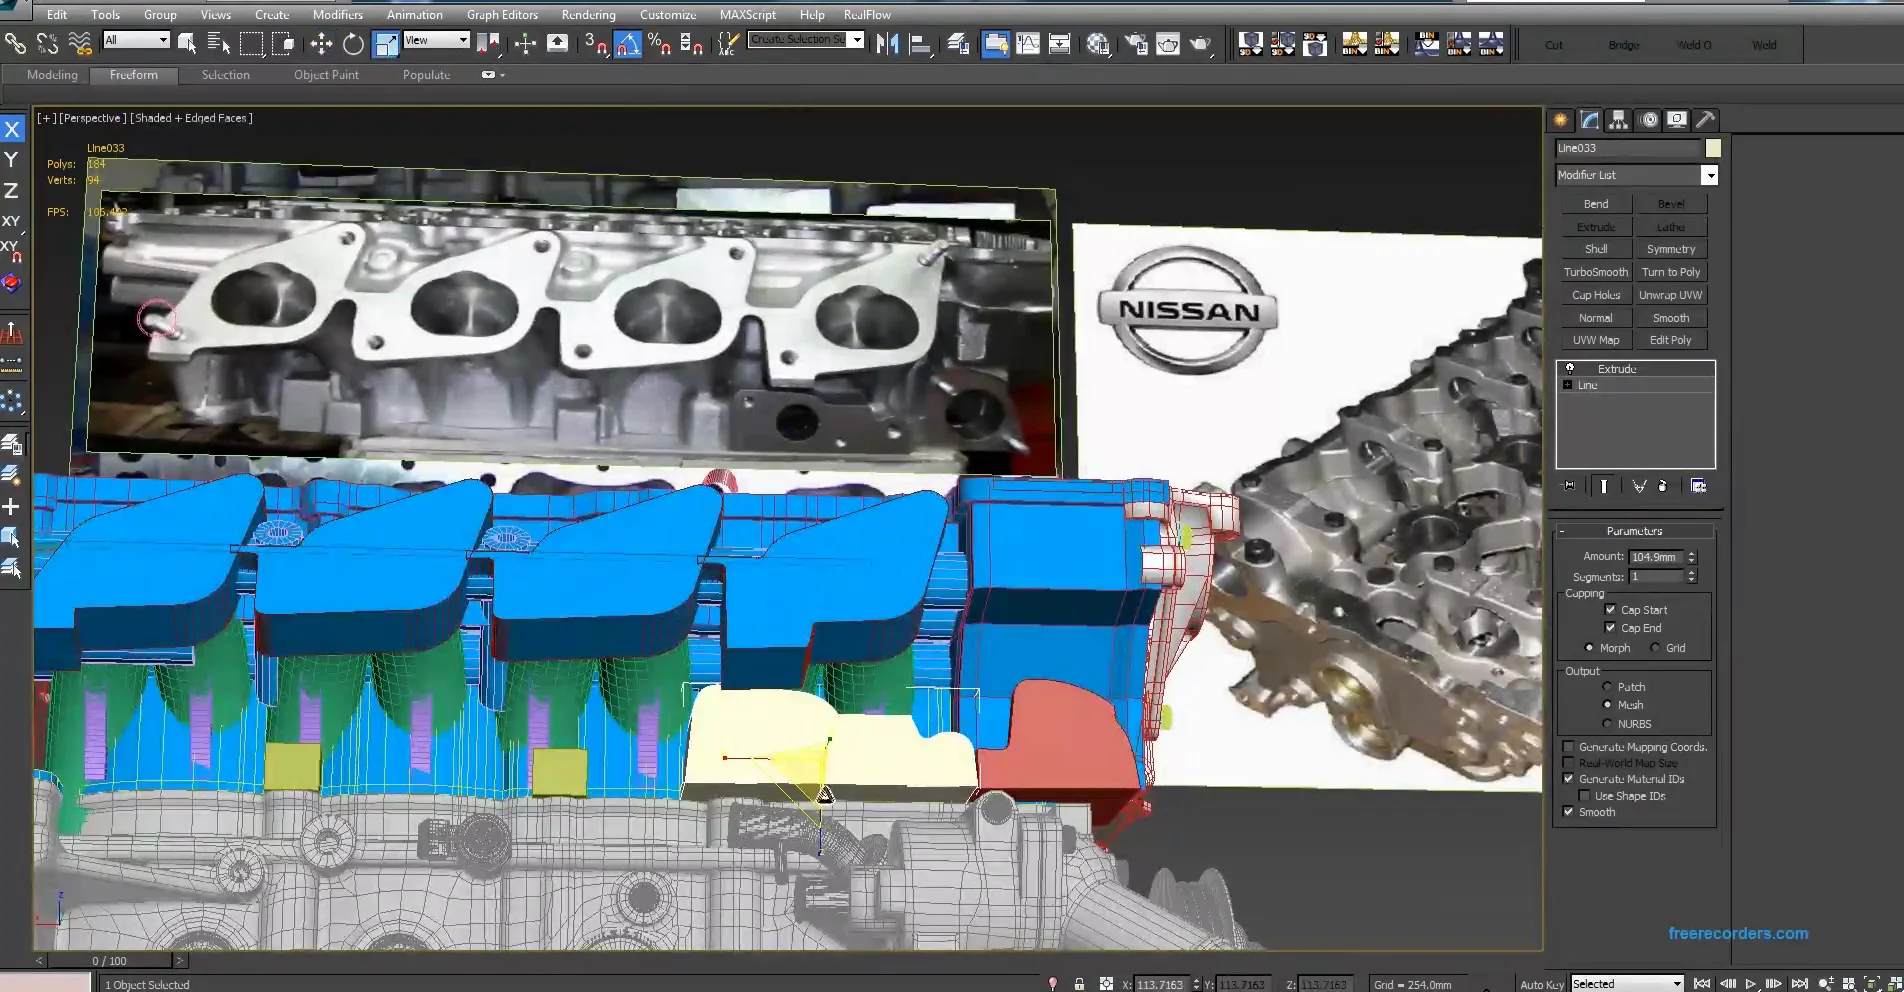
Task: Toggle Generate Material IDs checkbox
Action: pos(1568,778)
